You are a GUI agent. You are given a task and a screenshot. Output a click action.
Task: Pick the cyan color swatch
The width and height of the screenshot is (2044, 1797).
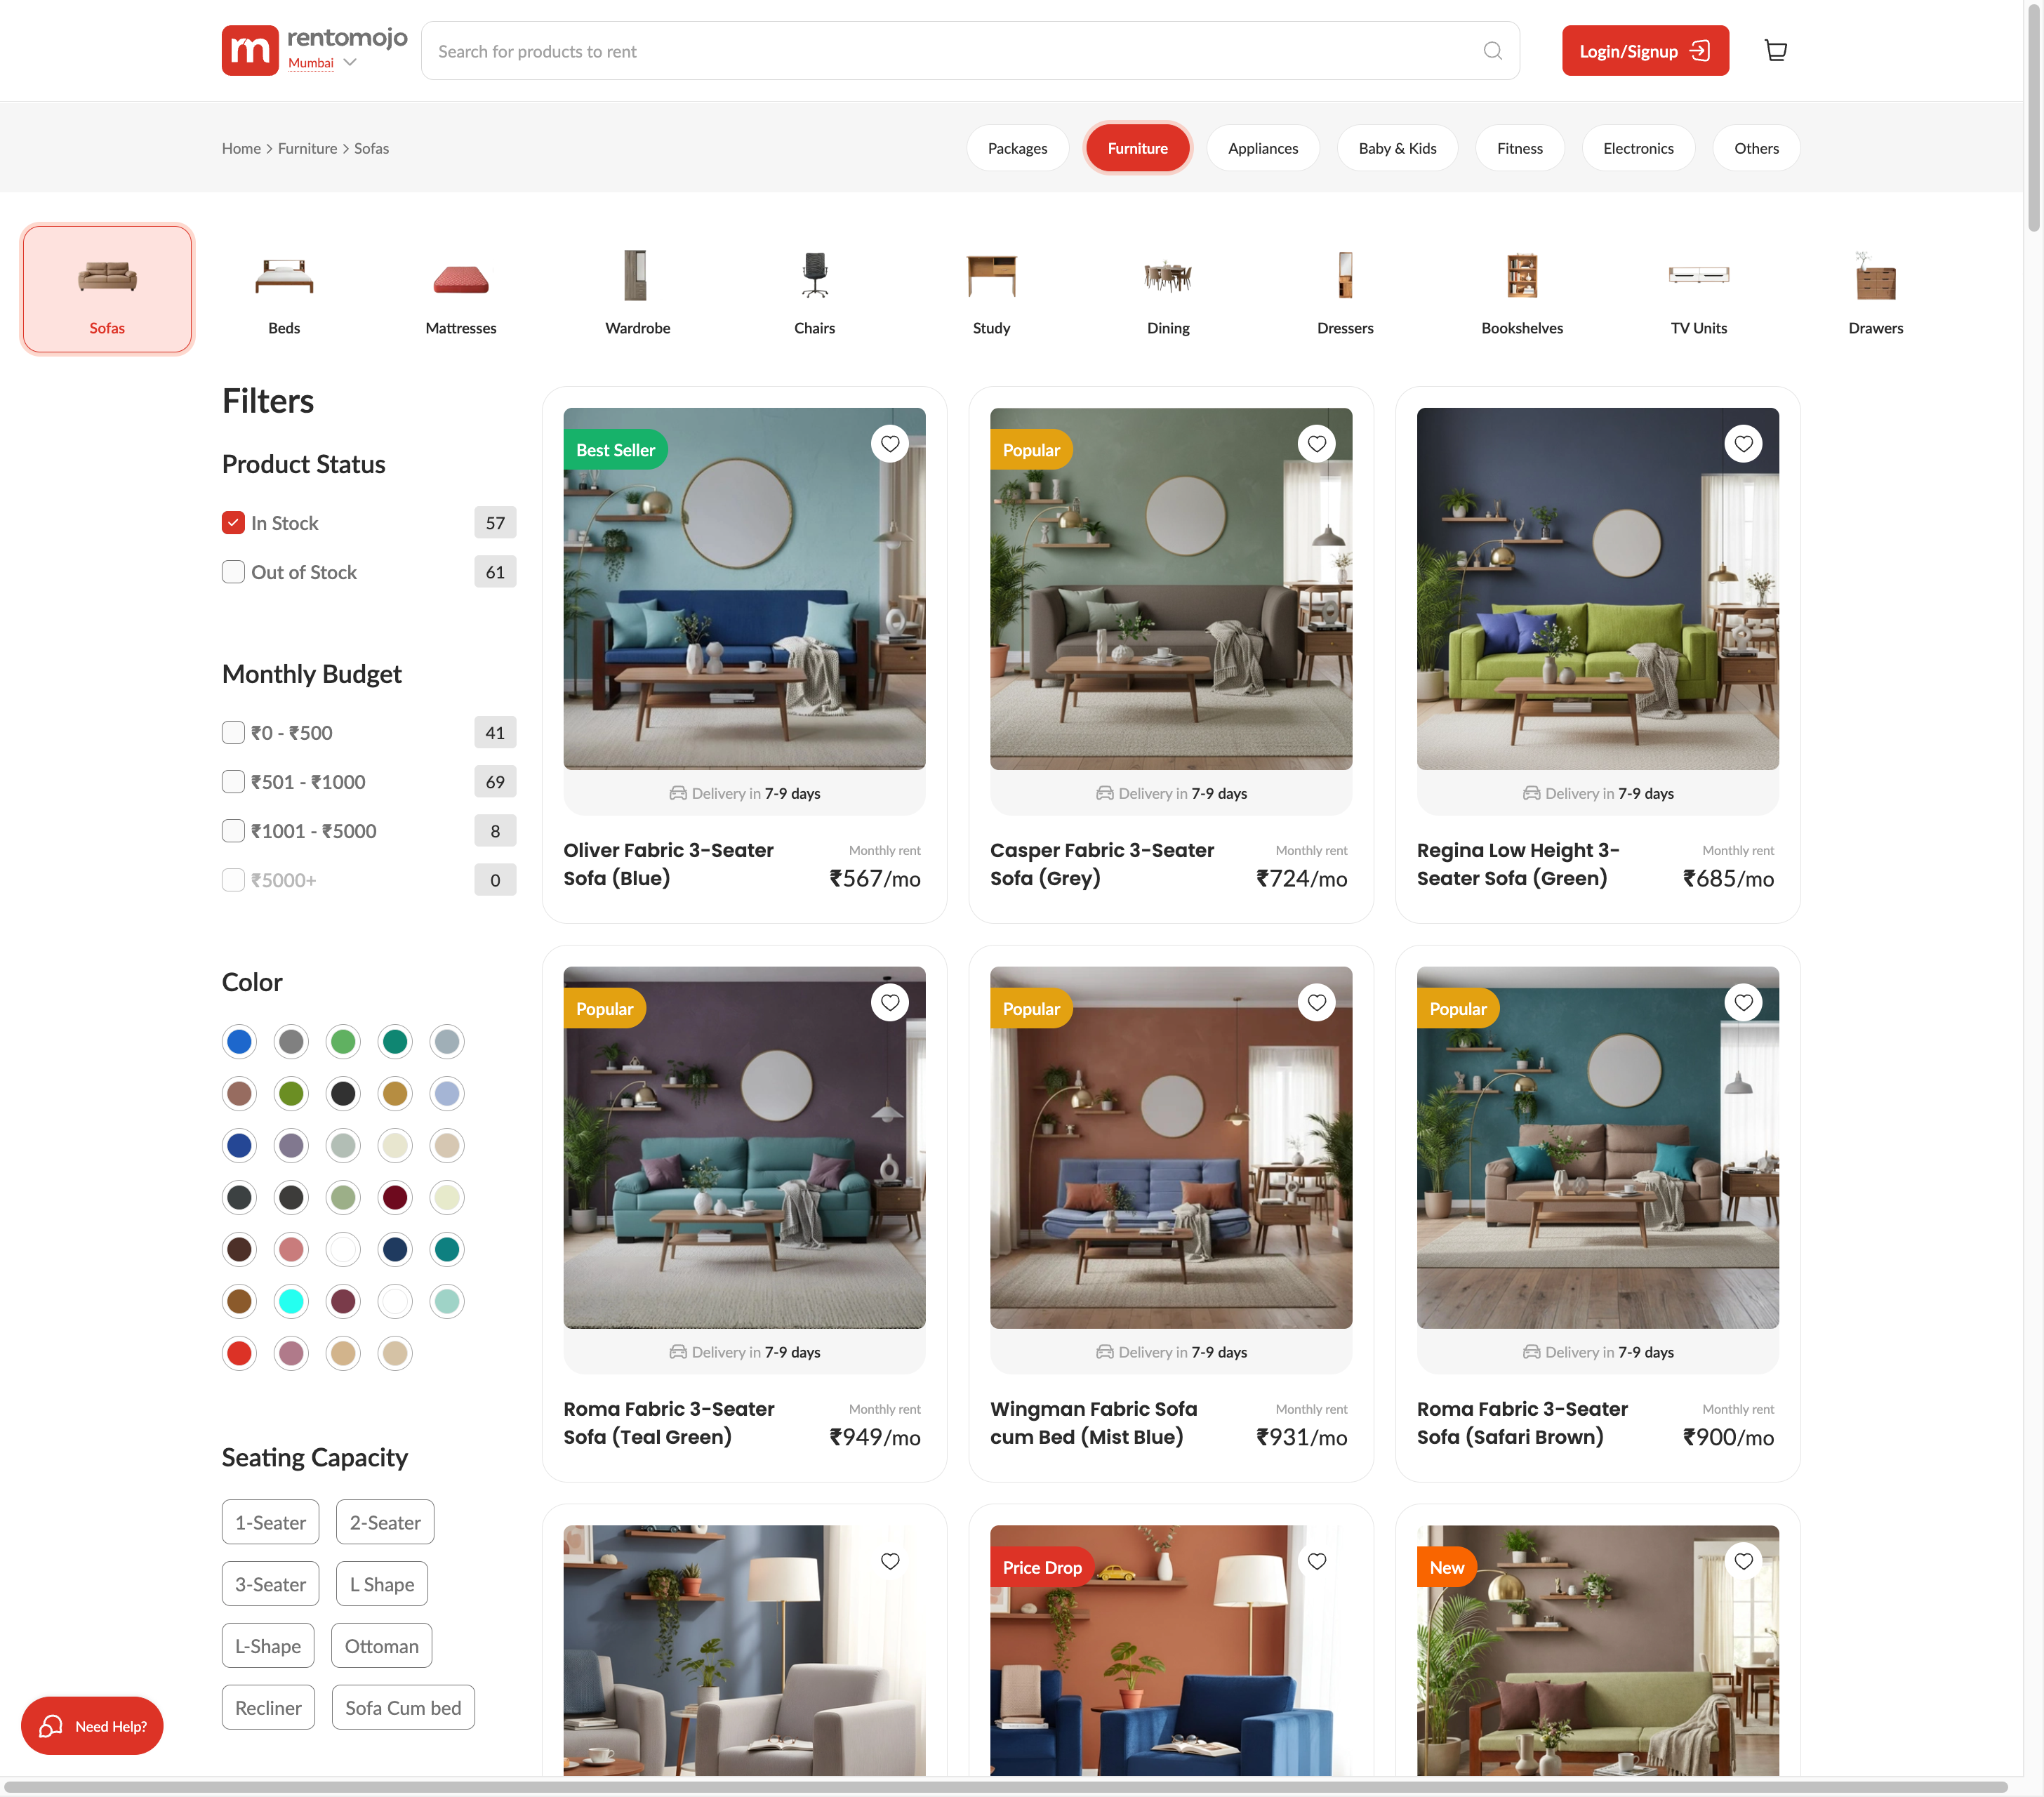(x=291, y=1302)
